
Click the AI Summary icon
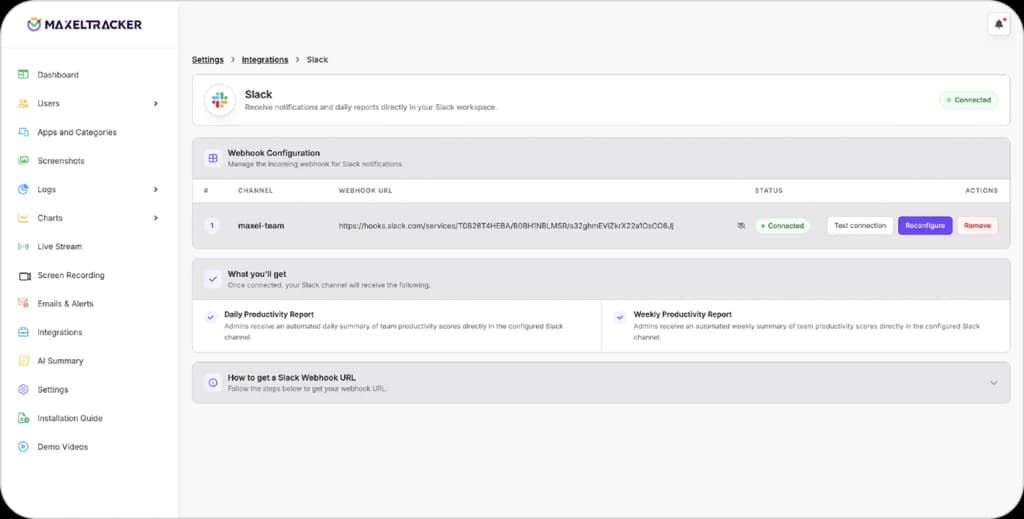(x=24, y=361)
